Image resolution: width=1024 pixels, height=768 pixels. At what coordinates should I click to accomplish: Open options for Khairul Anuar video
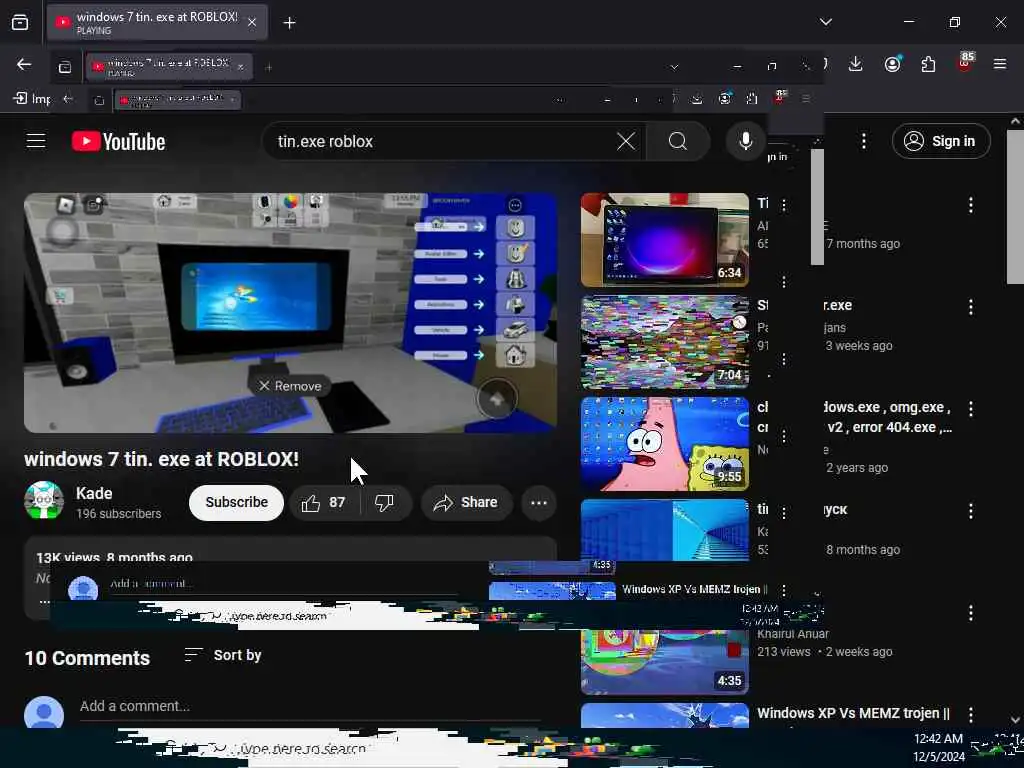pyautogui.click(x=970, y=613)
